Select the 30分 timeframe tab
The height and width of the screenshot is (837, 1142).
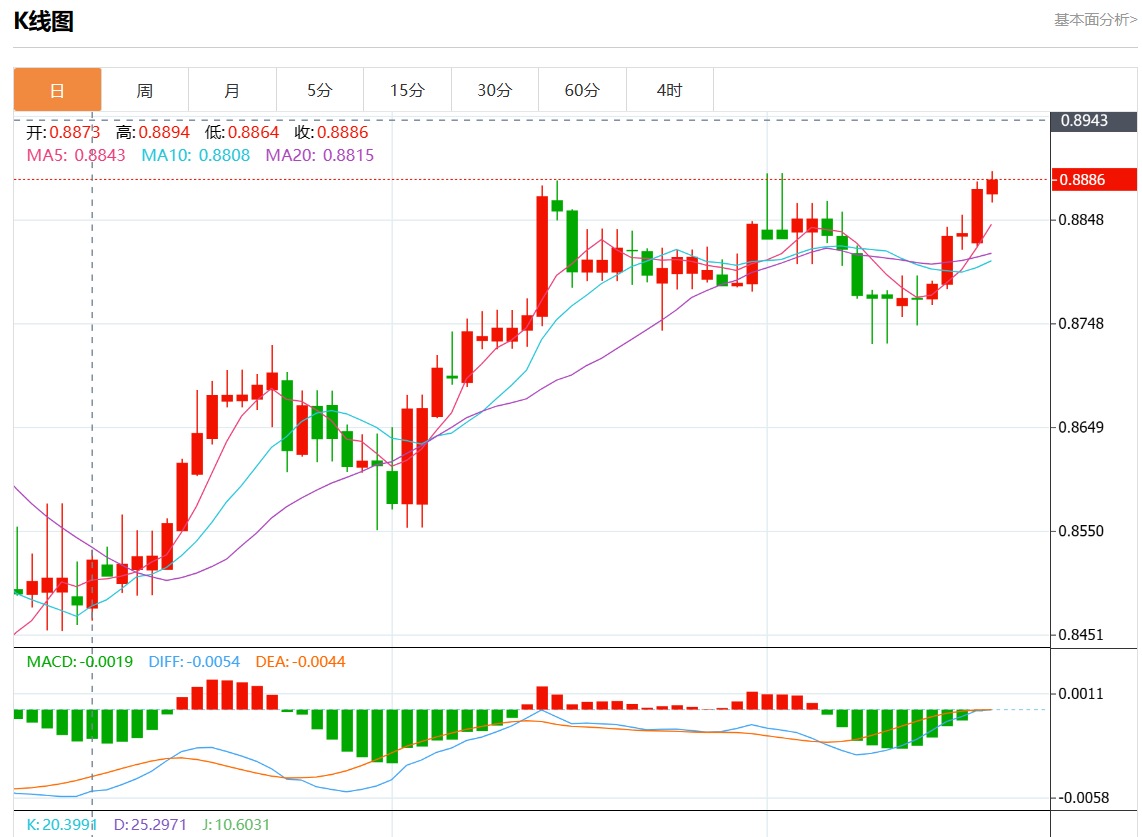coord(494,90)
